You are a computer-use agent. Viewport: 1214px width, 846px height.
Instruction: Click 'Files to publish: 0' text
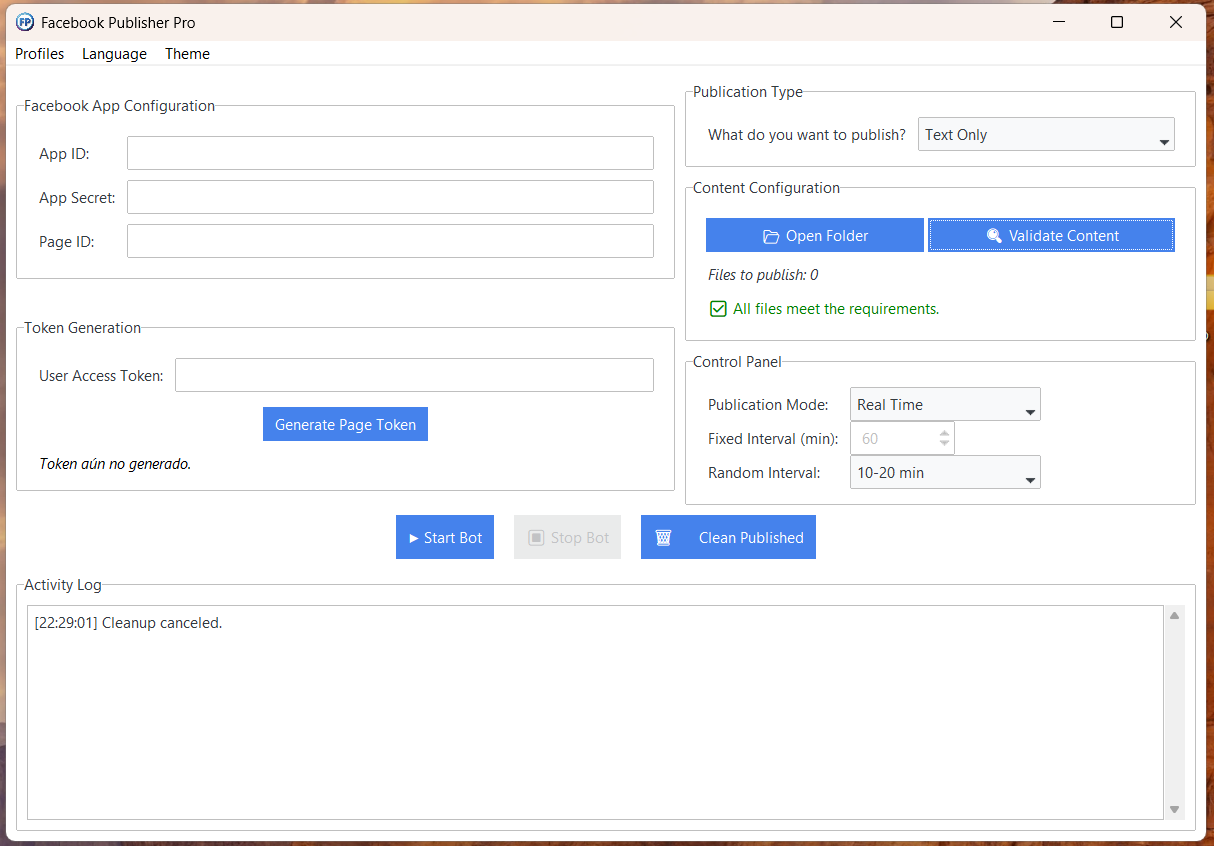[763, 275]
